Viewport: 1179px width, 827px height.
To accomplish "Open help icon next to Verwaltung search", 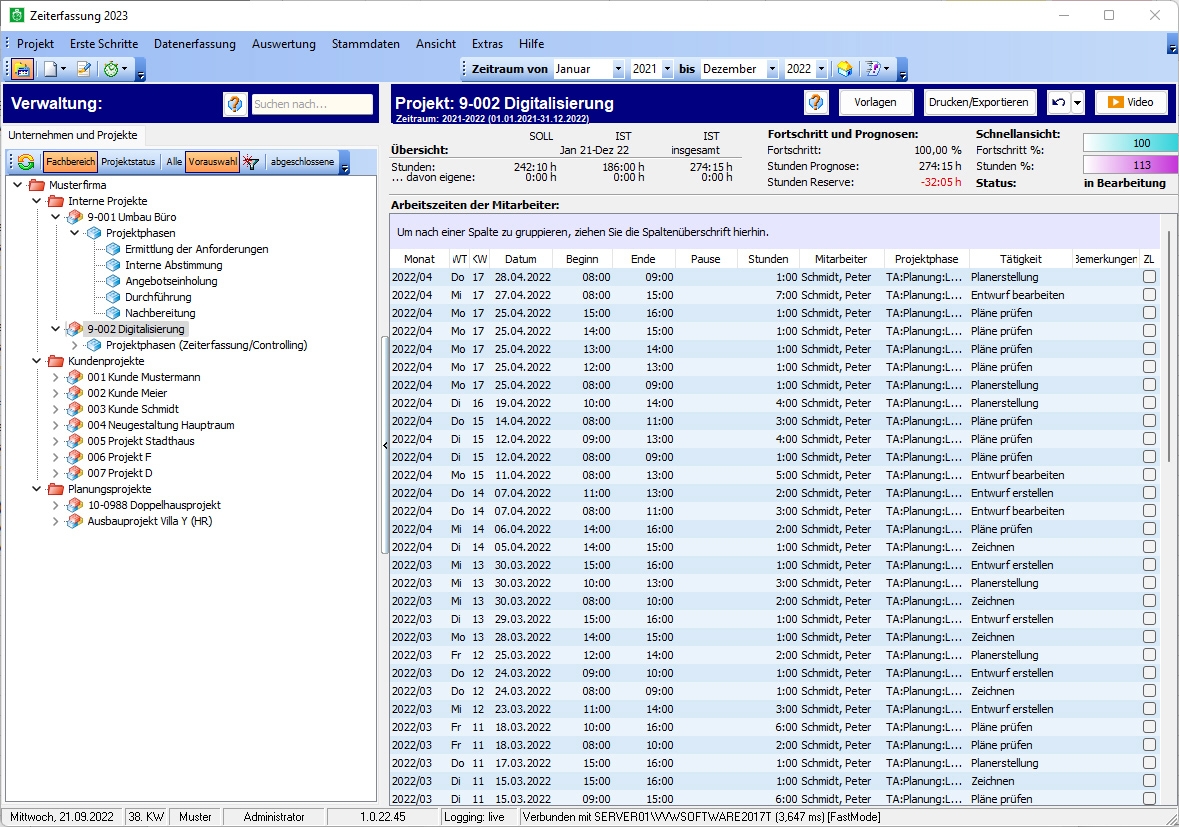I will [x=235, y=103].
